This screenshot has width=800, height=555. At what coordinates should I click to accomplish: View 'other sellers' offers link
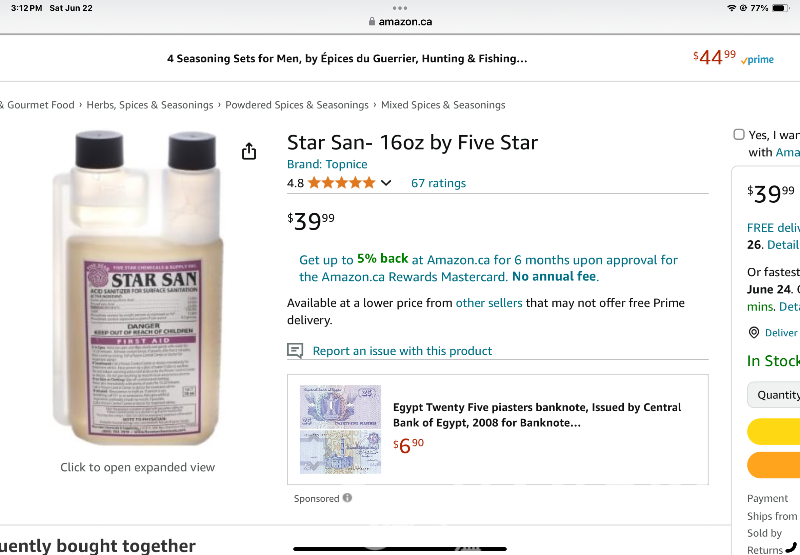tap(489, 303)
